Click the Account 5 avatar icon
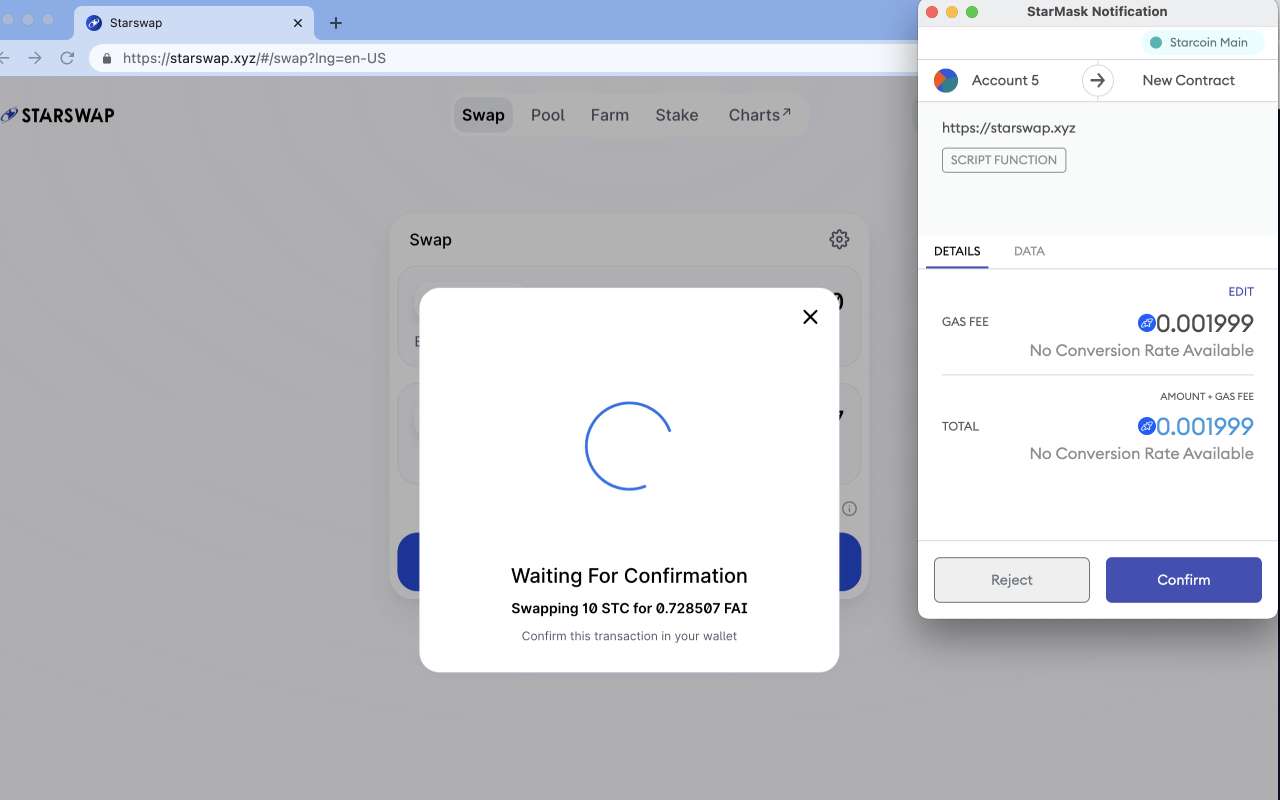Viewport: 1280px width, 800px height. tap(945, 80)
